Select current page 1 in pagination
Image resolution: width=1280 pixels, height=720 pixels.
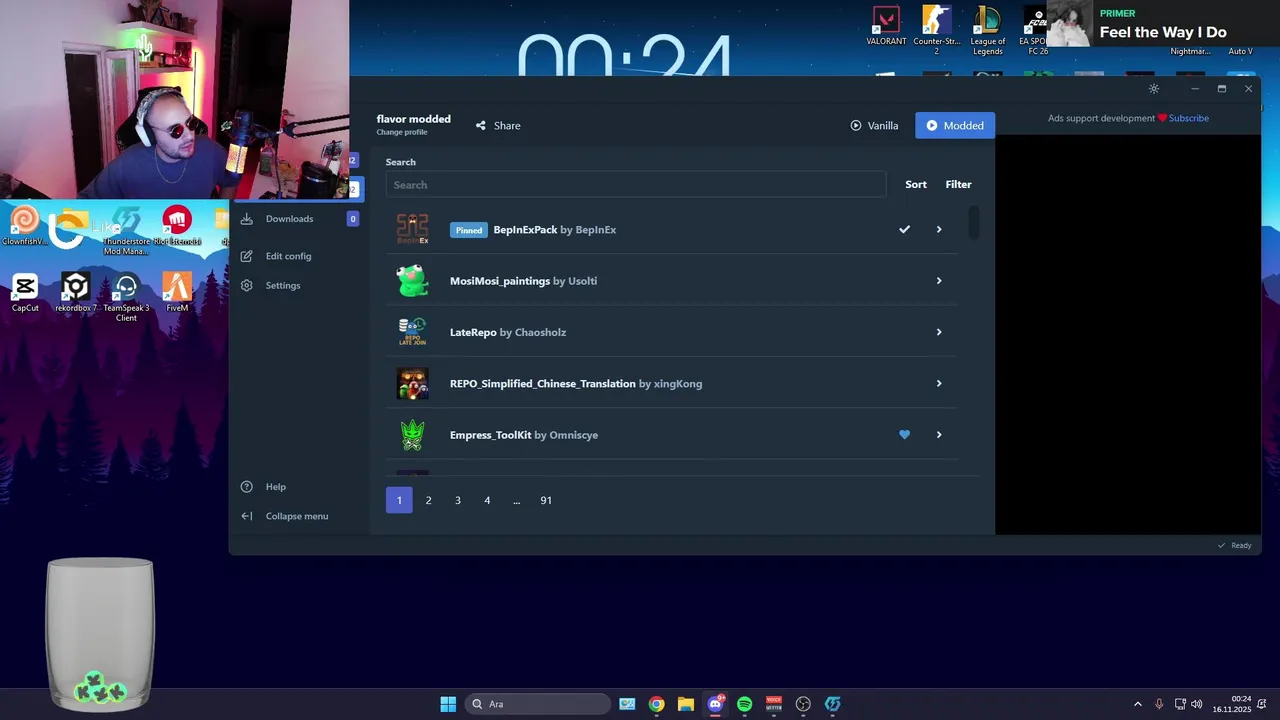pos(399,500)
